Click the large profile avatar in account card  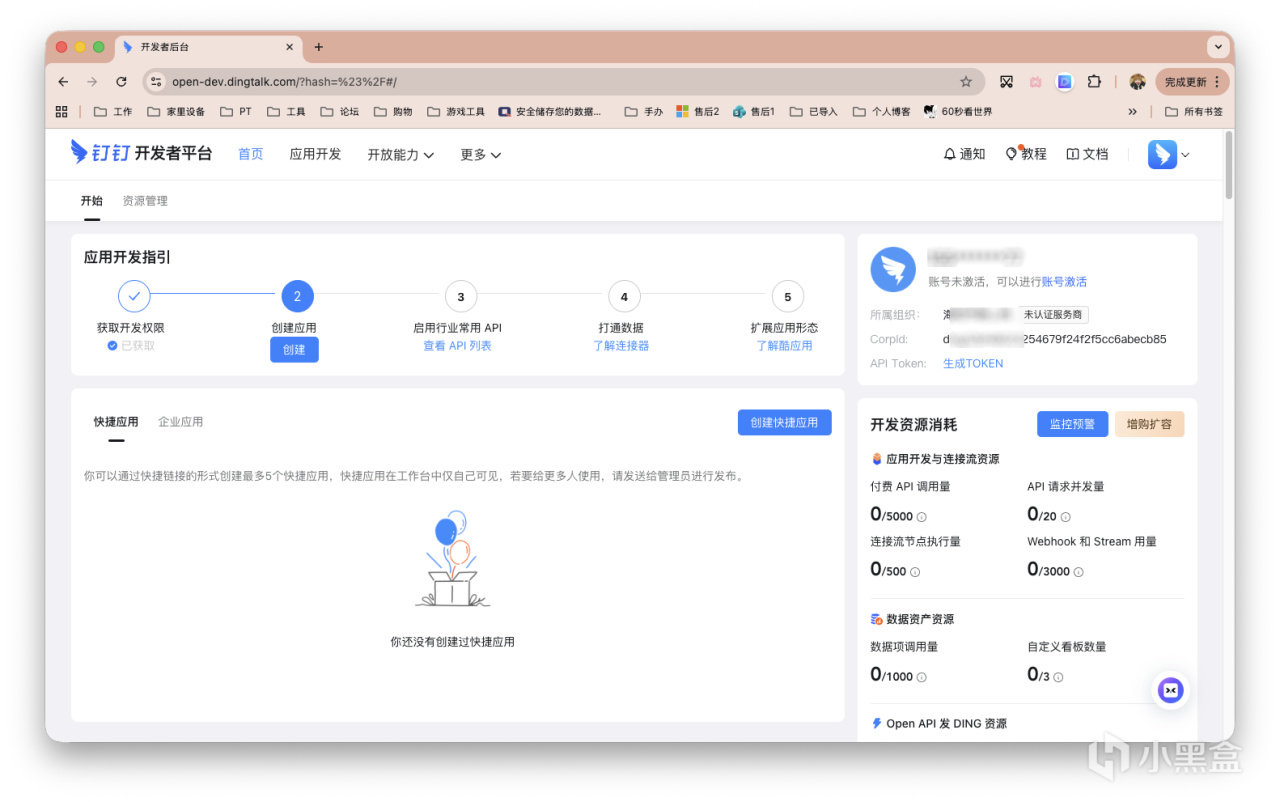893,270
